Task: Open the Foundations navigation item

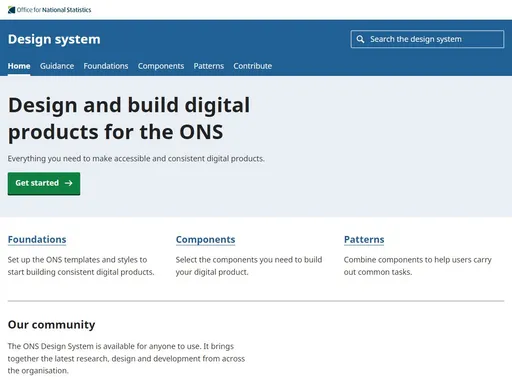Action: (x=106, y=66)
